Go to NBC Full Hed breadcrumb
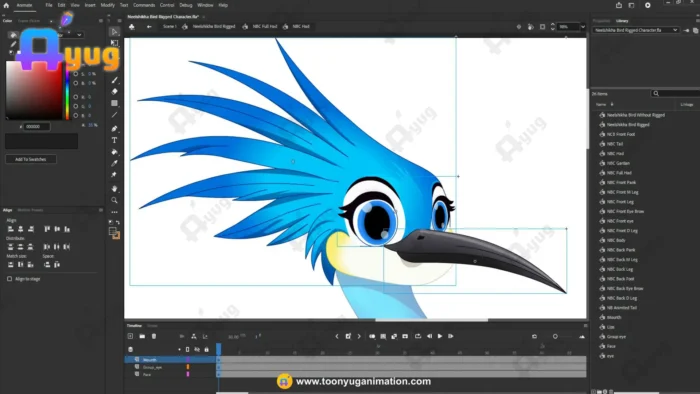 [265, 27]
